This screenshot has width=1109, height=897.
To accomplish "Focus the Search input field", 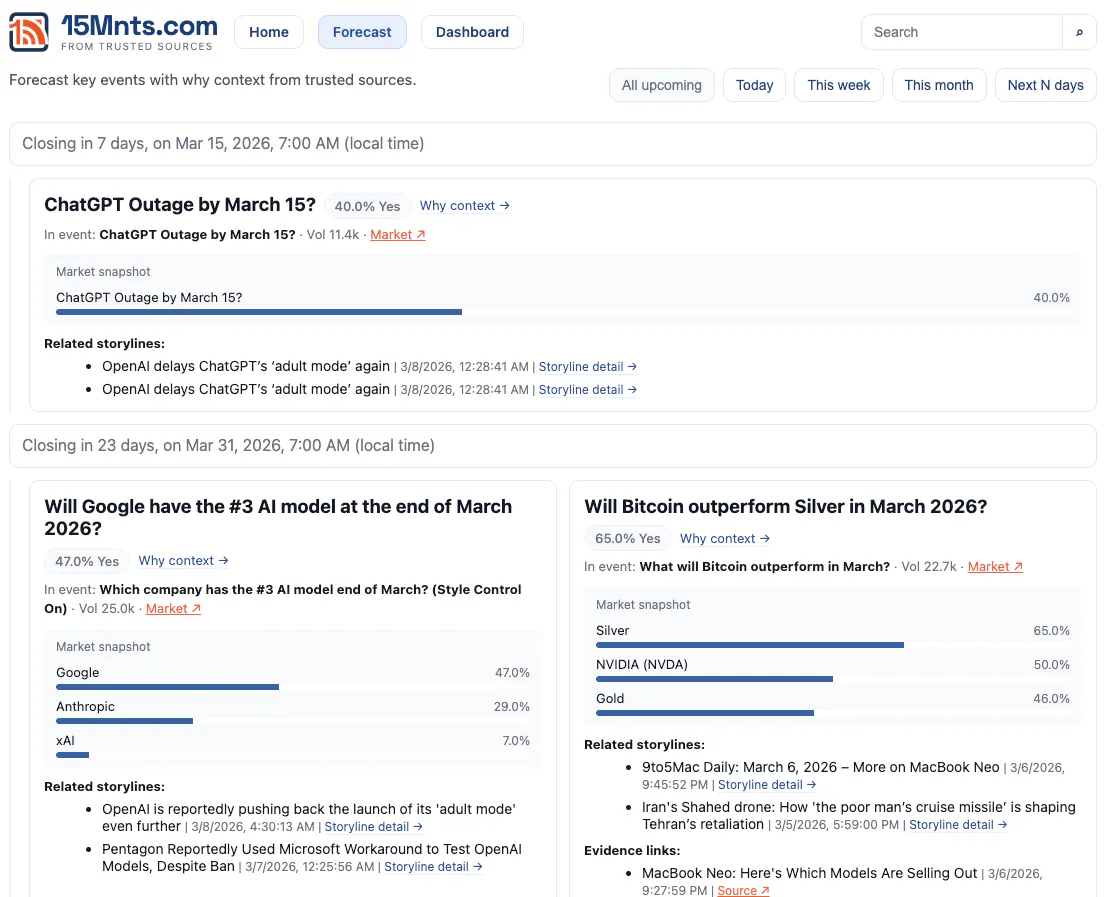I will pyautogui.click(x=962, y=33).
